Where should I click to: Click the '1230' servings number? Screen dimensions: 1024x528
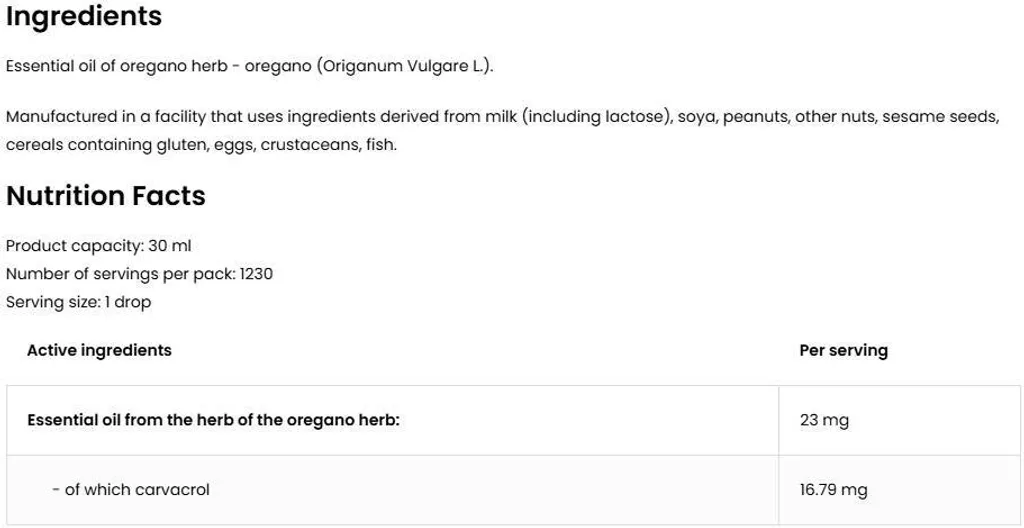click(x=256, y=274)
